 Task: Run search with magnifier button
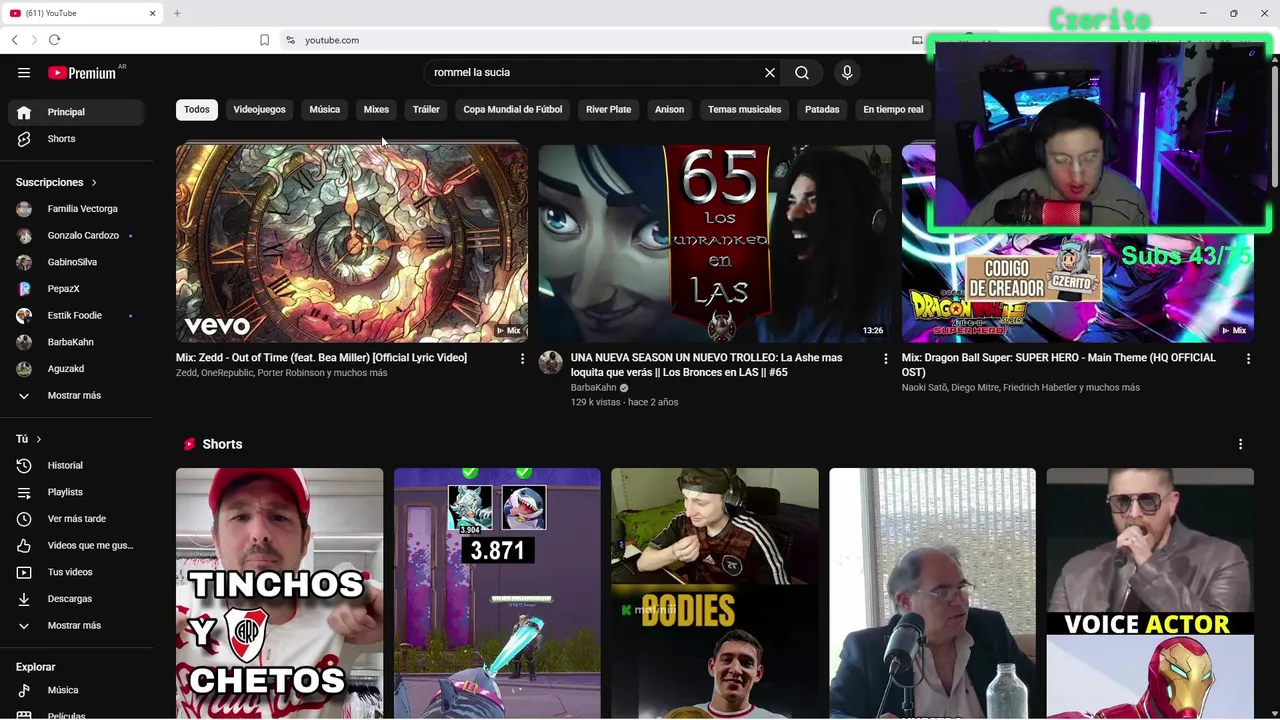[x=802, y=72]
